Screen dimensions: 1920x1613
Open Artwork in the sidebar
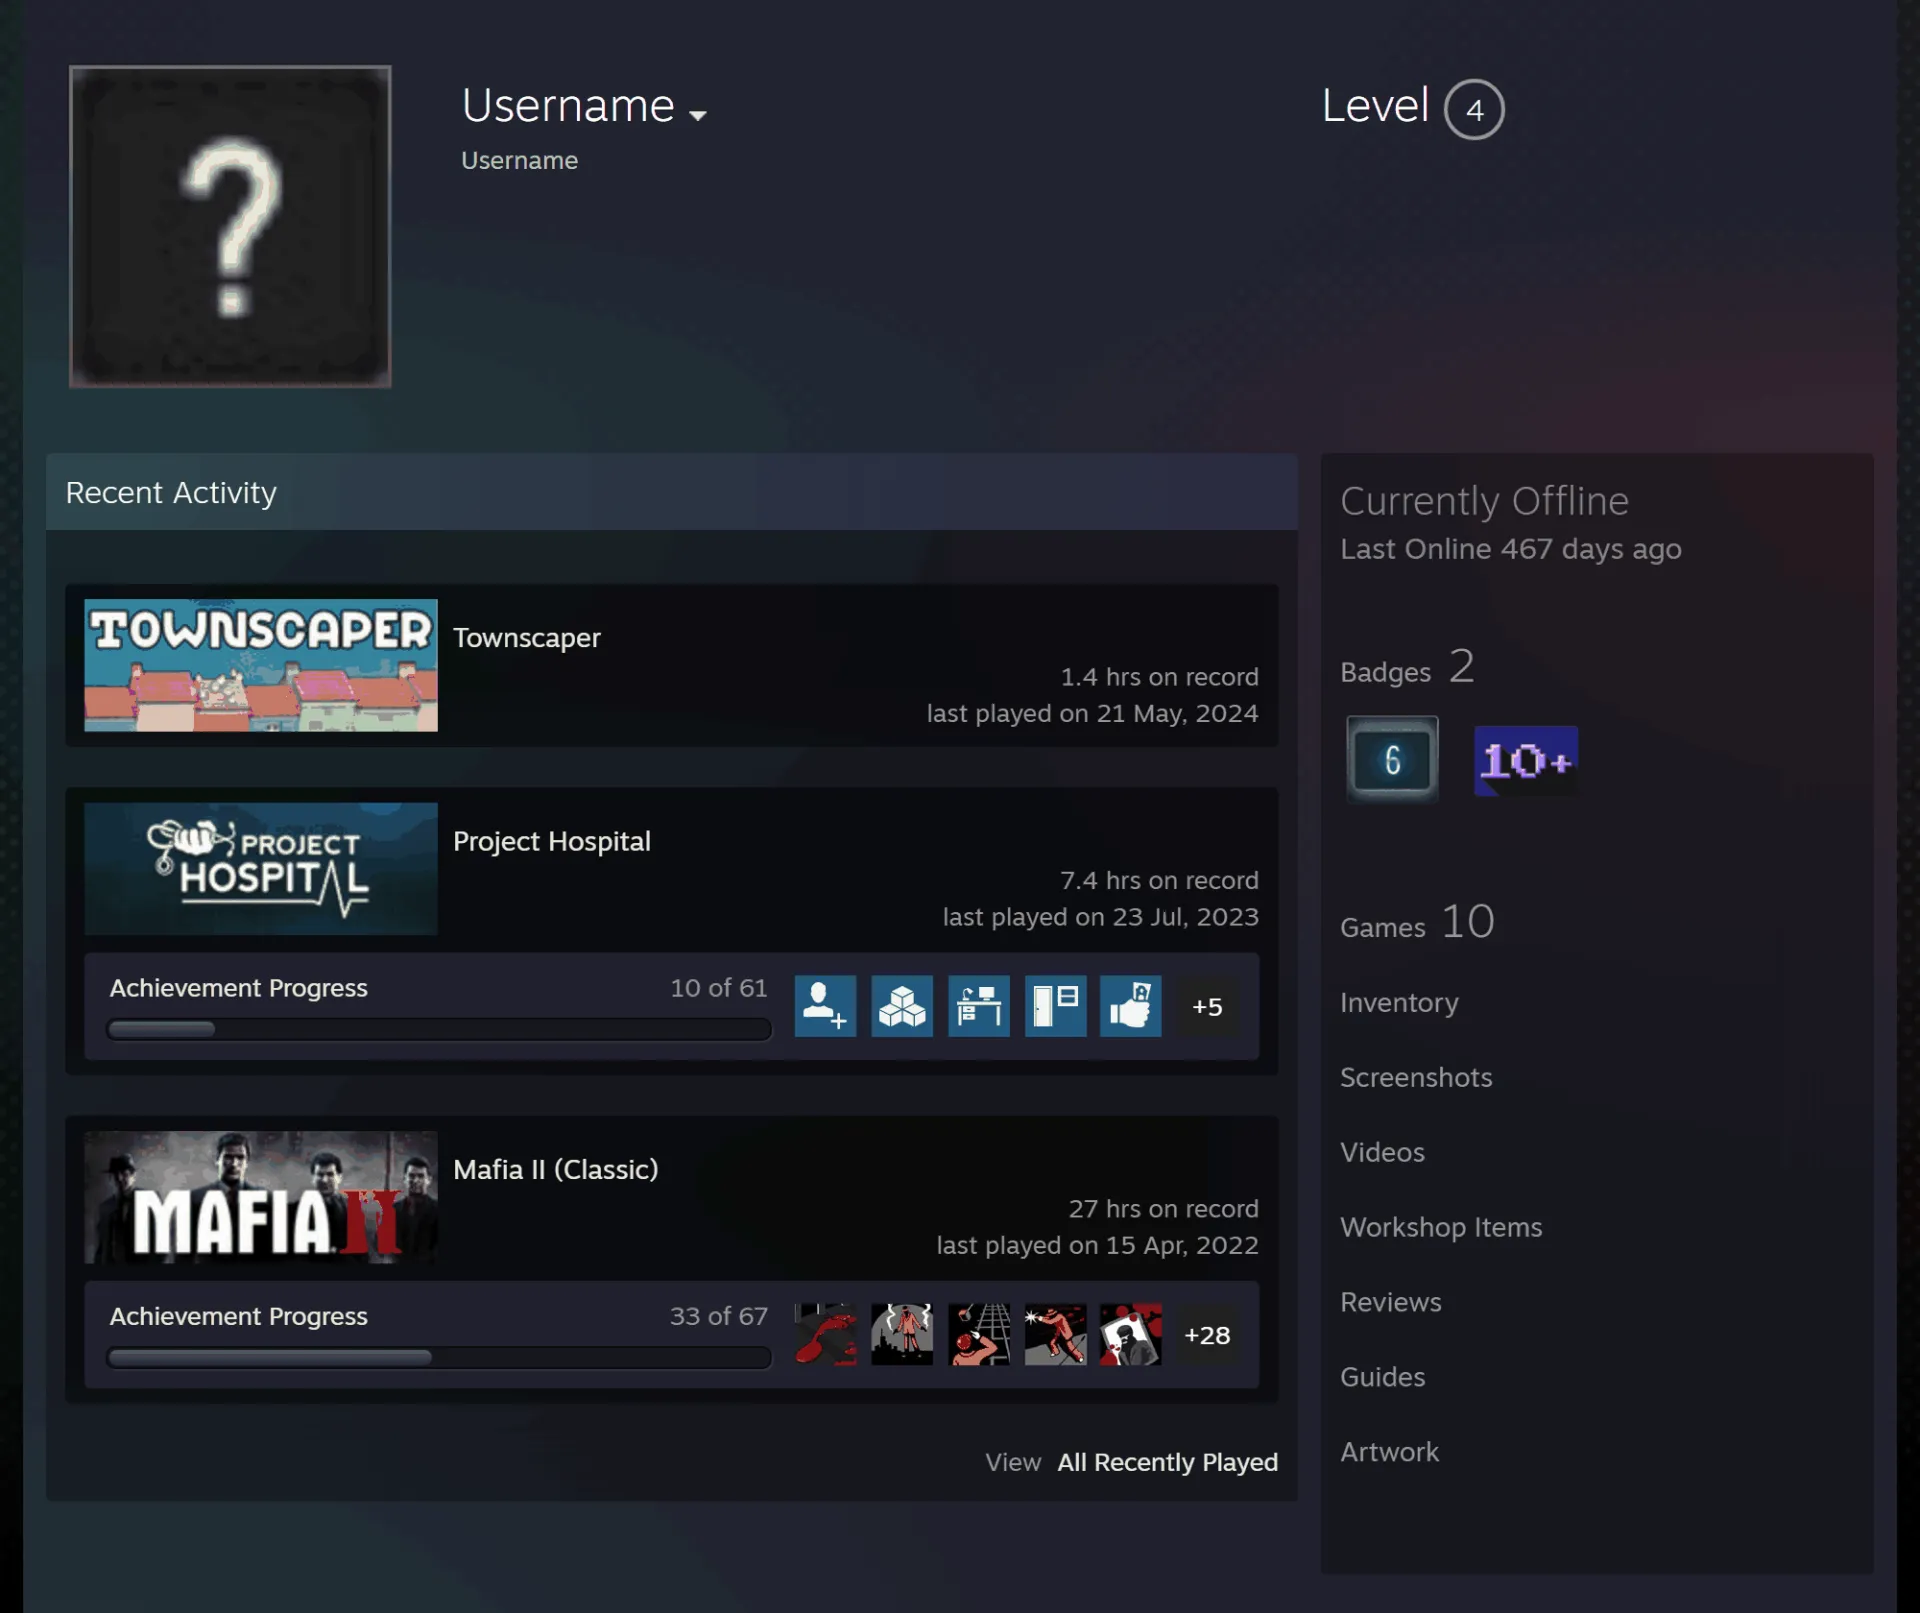click(1390, 1453)
